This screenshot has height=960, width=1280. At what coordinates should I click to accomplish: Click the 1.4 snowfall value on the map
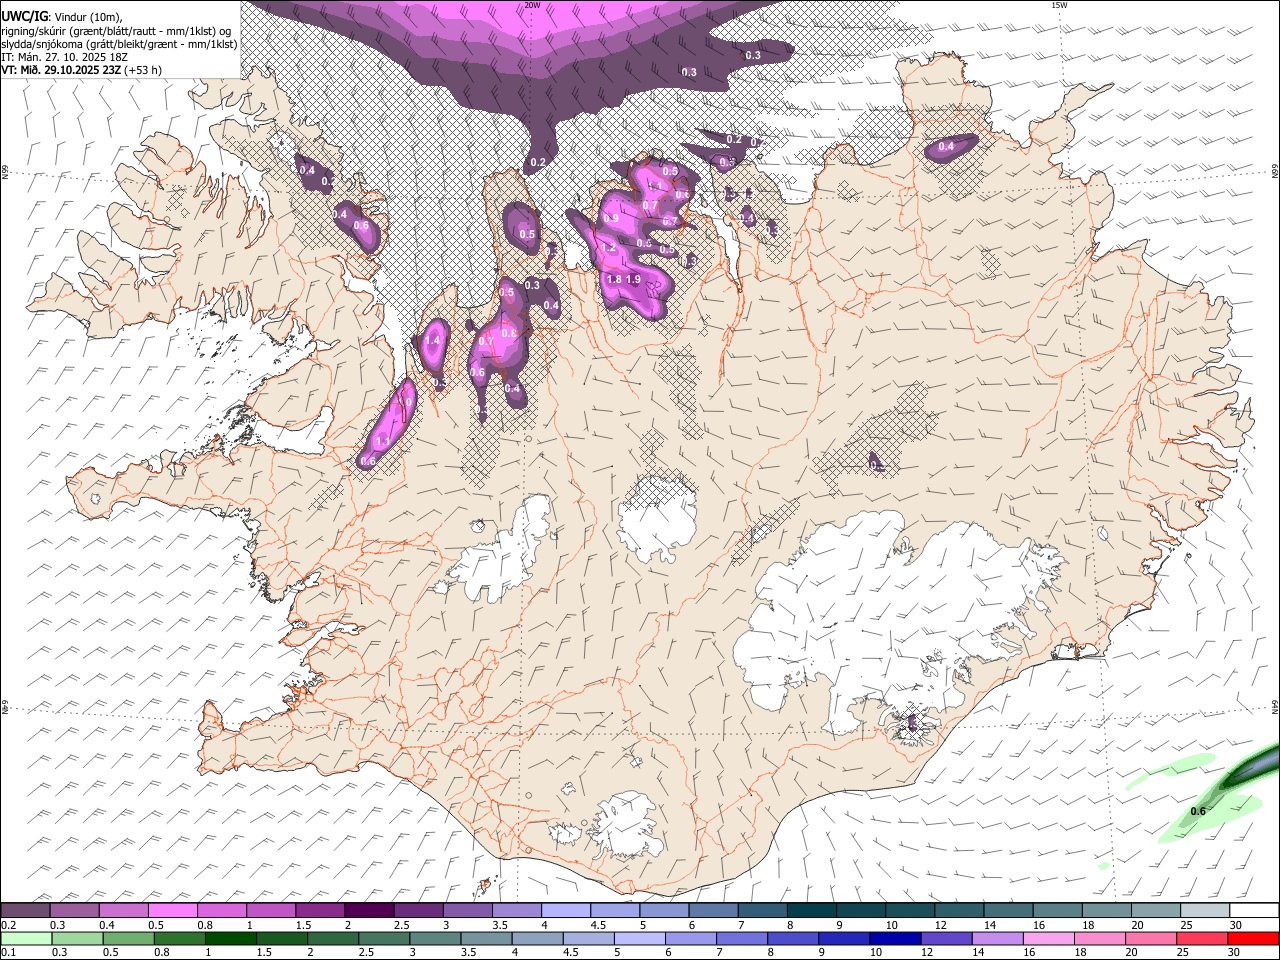[433, 341]
